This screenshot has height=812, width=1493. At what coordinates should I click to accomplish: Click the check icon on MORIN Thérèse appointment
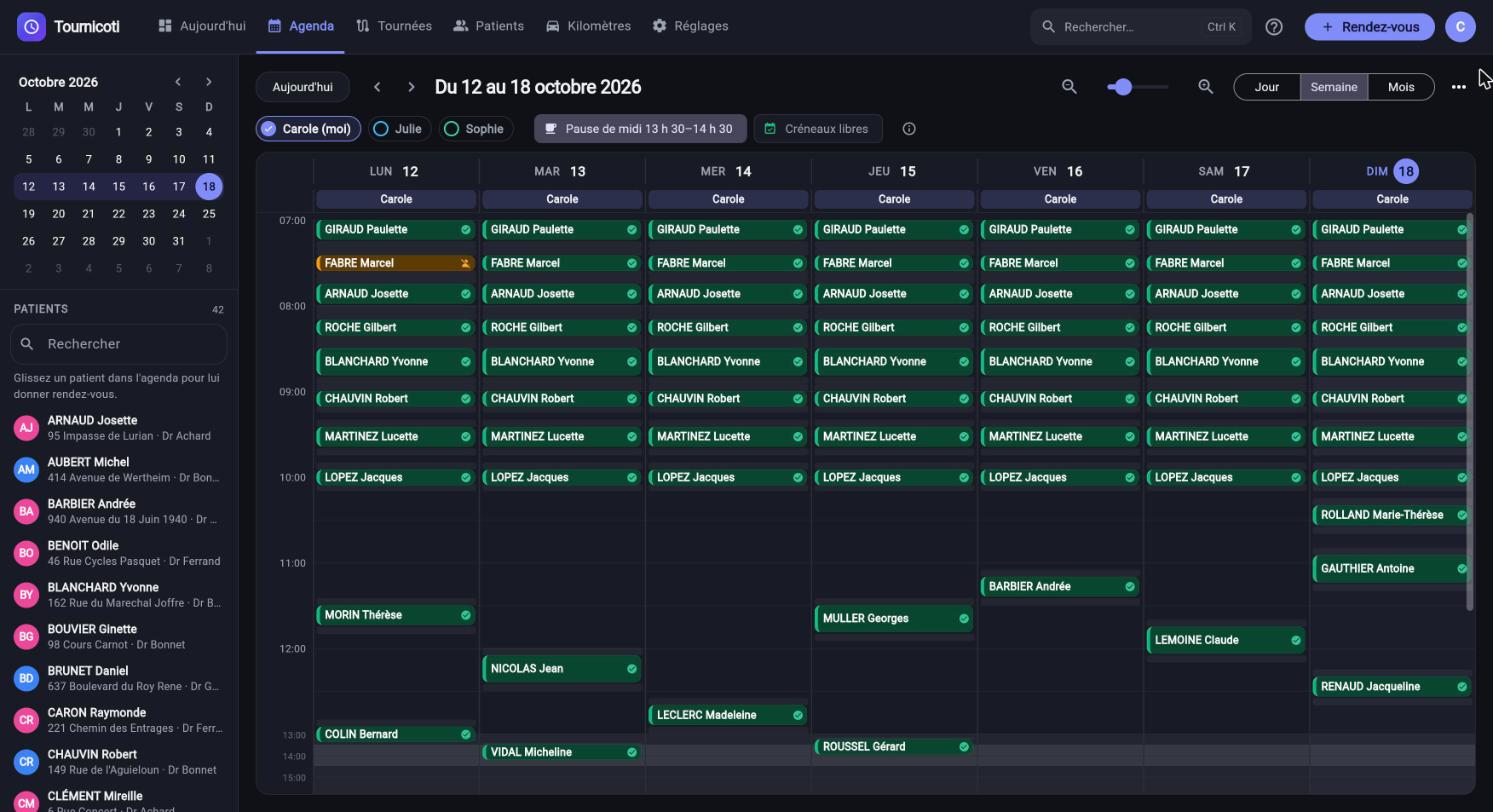coord(465,616)
